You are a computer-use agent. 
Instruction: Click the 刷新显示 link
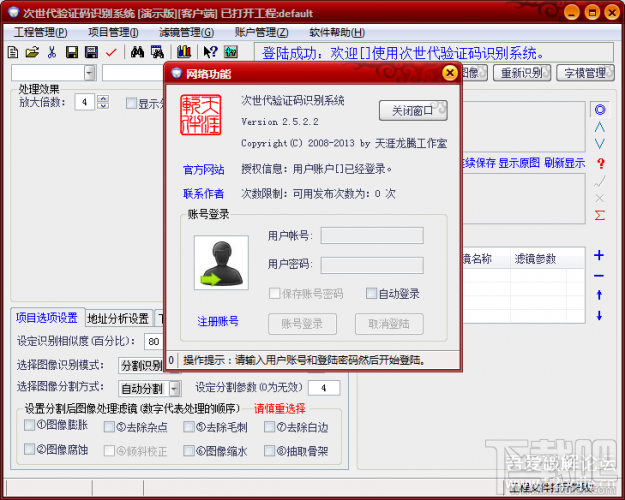pyautogui.click(x=565, y=163)
